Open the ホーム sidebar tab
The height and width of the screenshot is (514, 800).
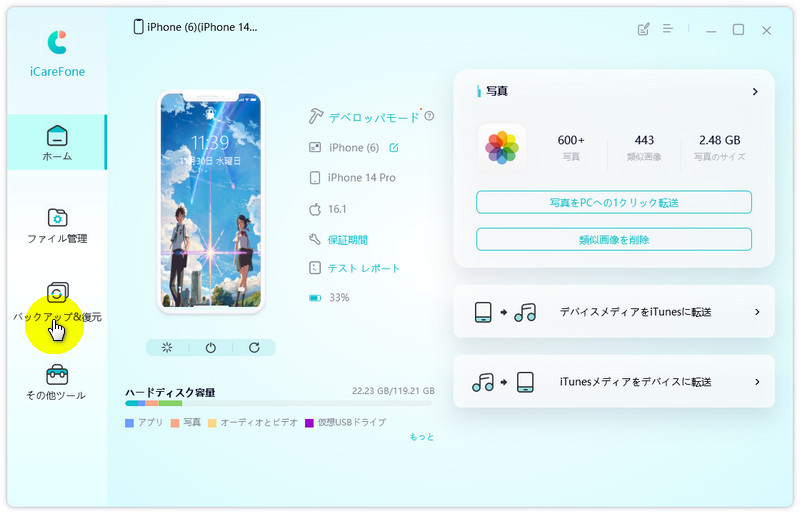[57, 142]
